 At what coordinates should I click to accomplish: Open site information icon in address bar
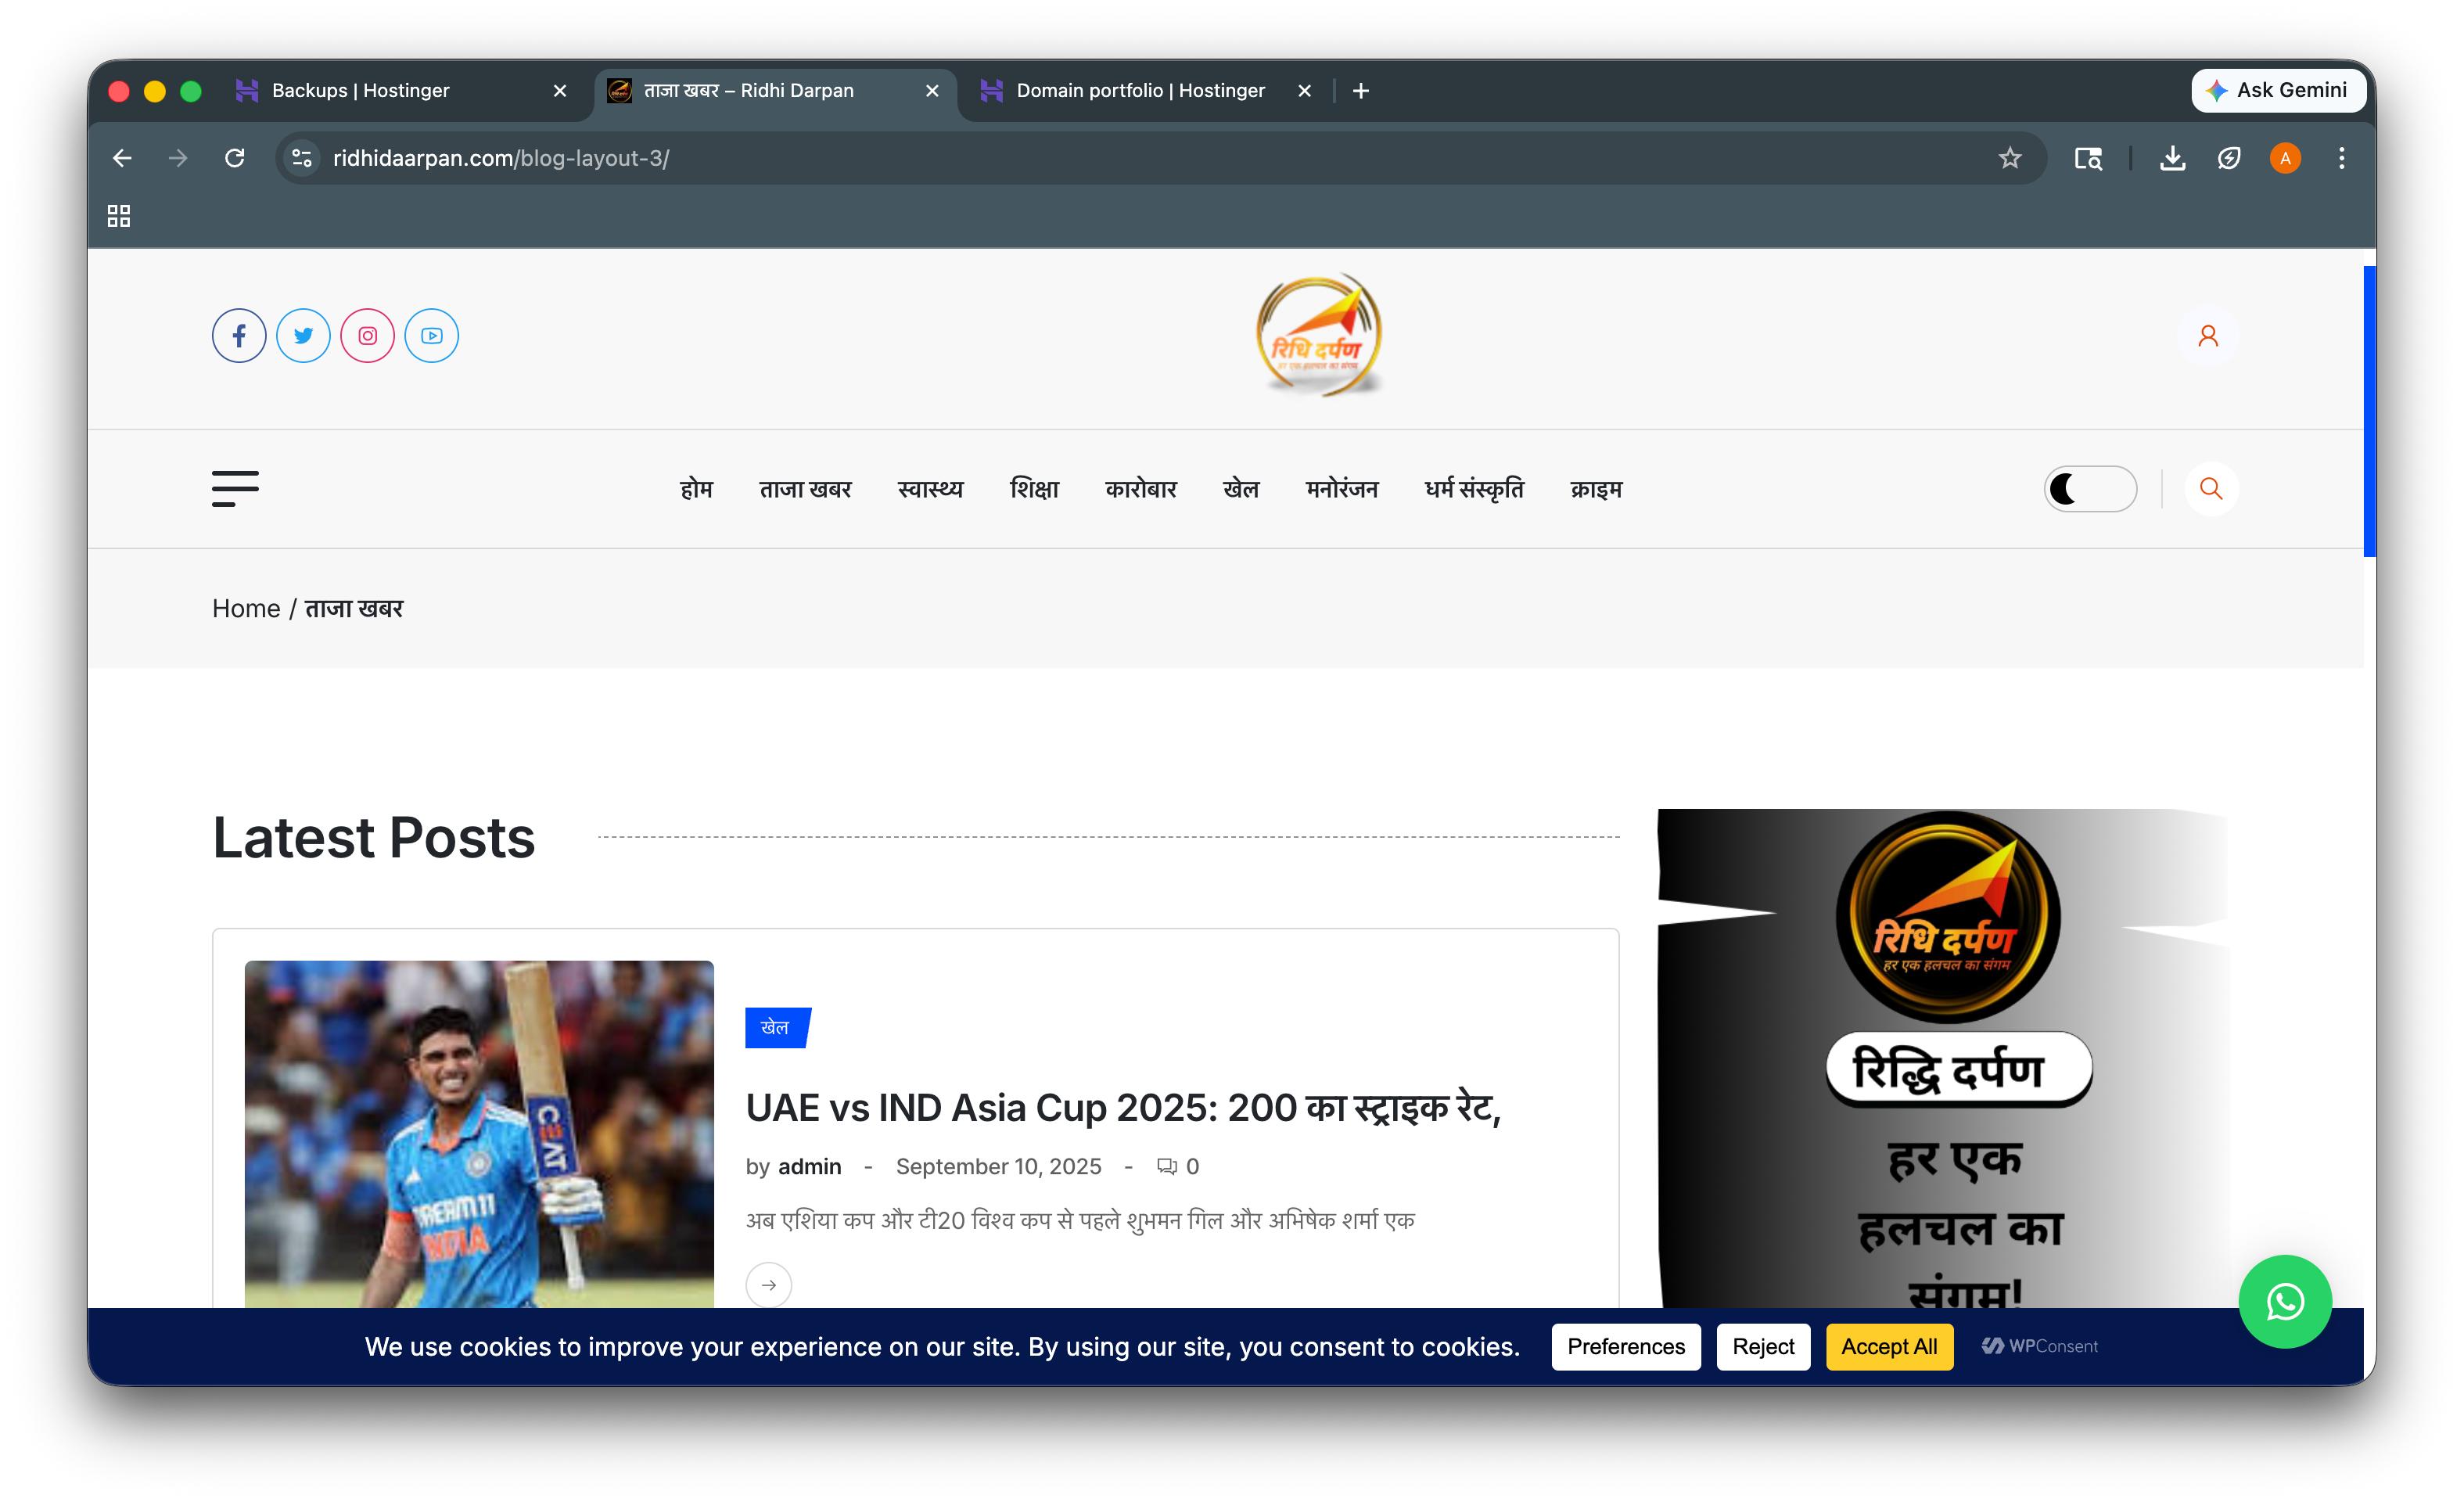pos(302,158)
